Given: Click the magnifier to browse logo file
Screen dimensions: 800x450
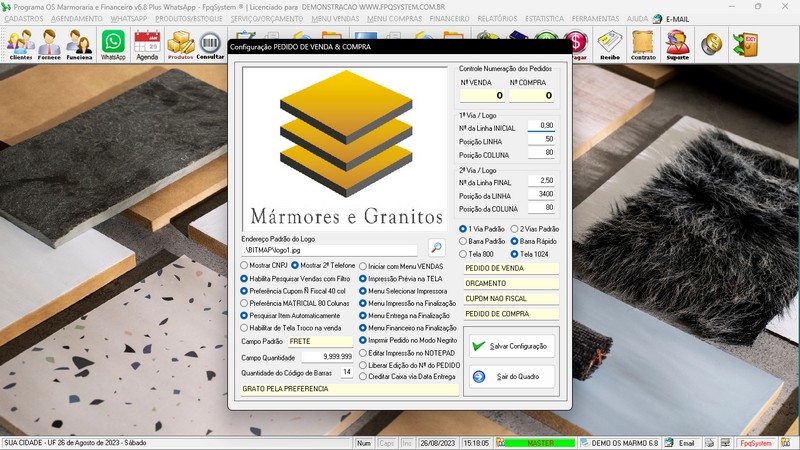Looking at the screenshot, I should [x=436, y=248].
